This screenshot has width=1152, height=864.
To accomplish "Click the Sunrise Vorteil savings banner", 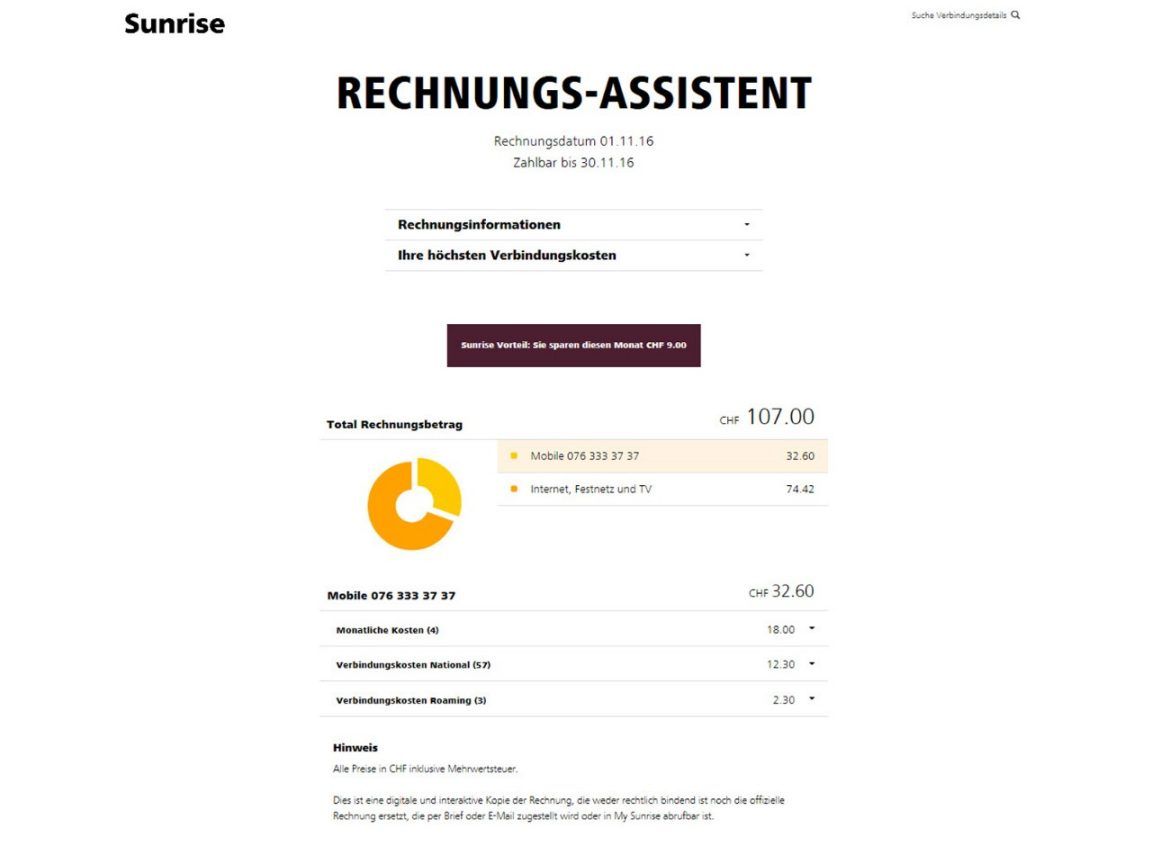I will pos(573,345).
